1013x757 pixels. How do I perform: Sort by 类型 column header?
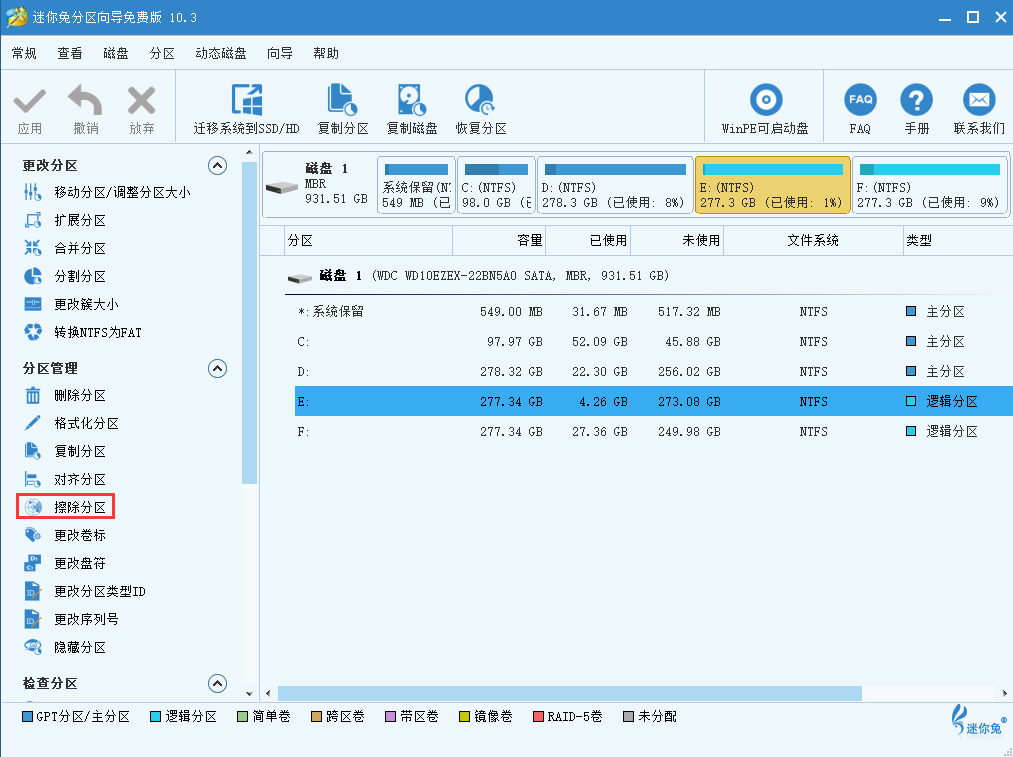(x=957, y=241)
